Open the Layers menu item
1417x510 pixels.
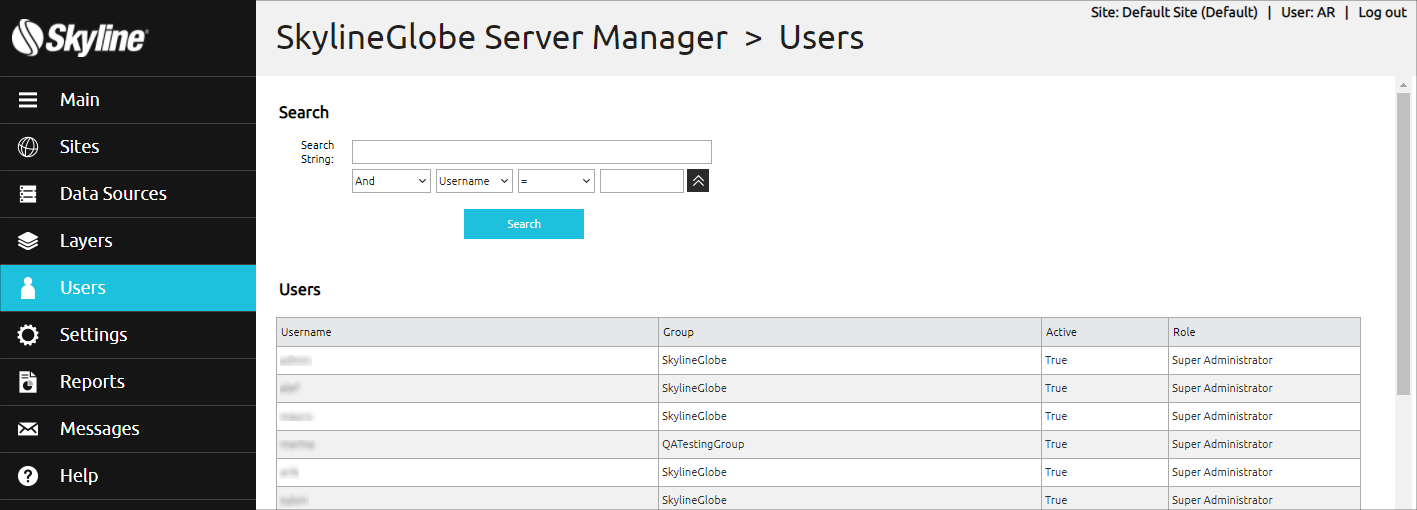point(128,241)
